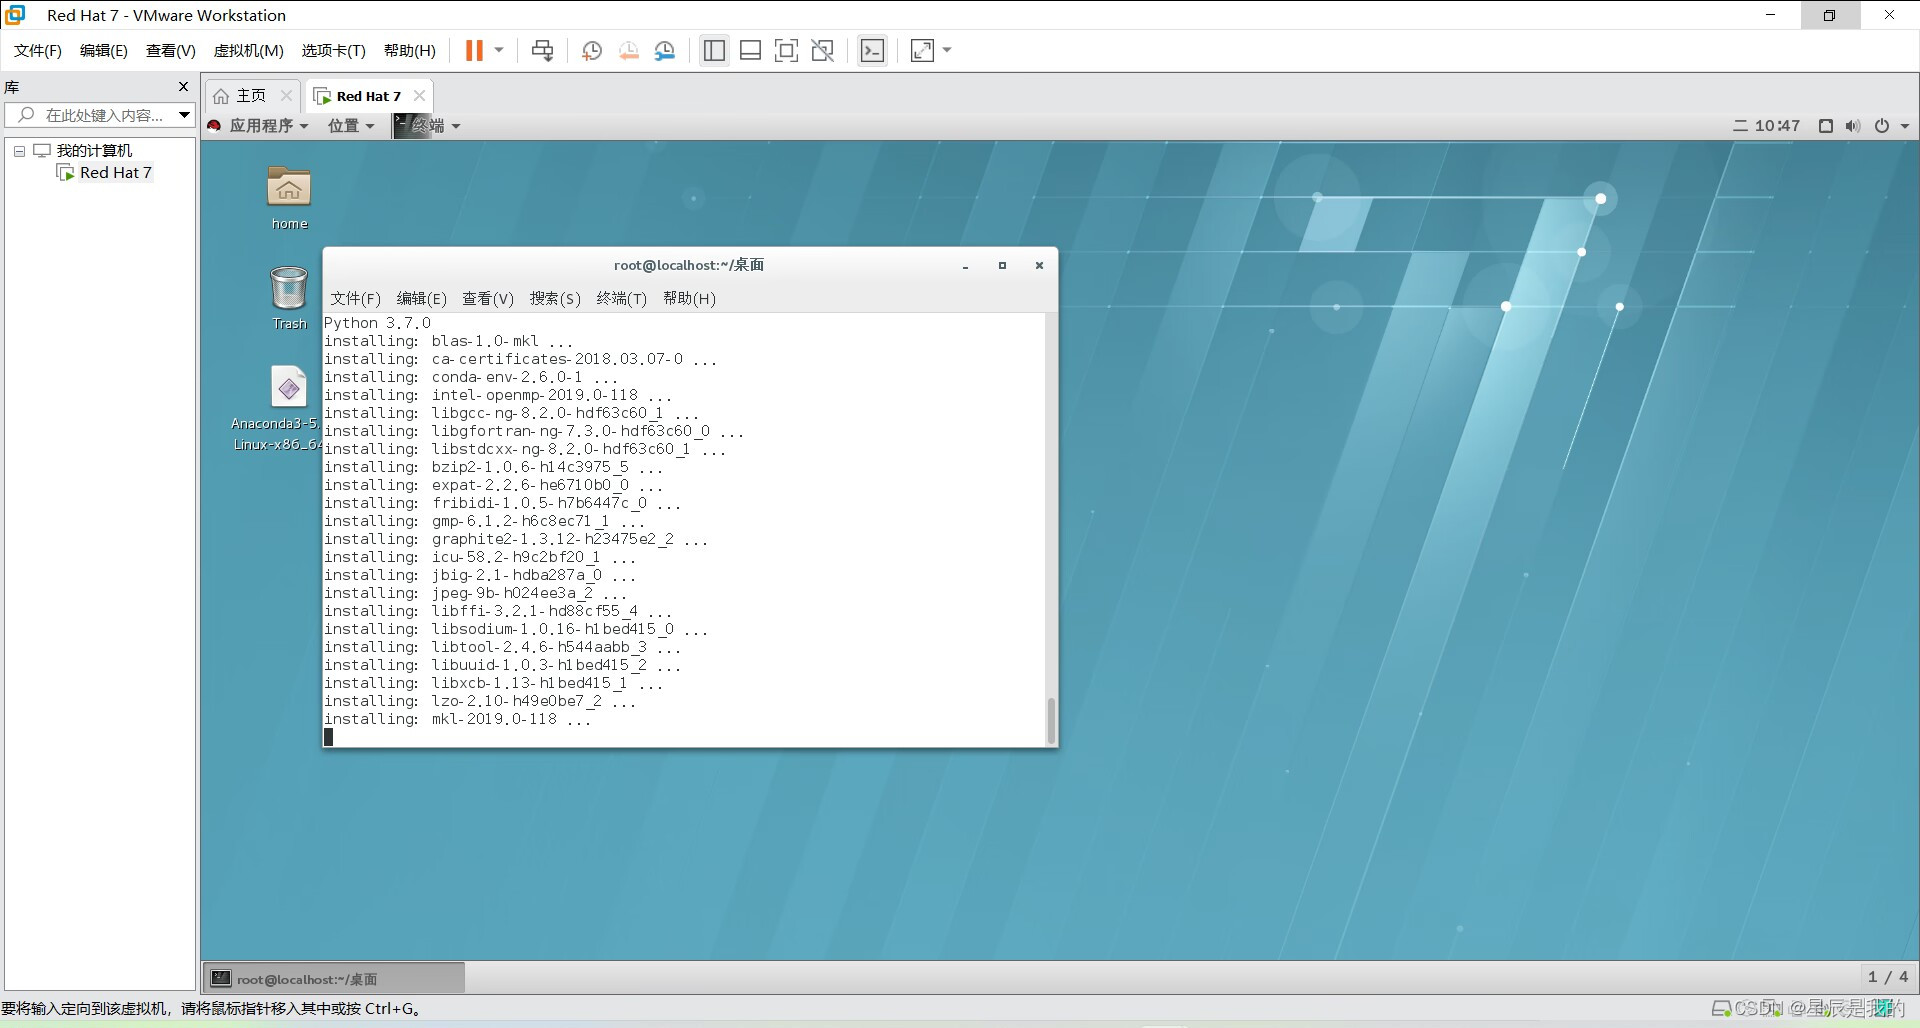
Task: Click root@localhost taskbar window button
Action: [334, 979]
